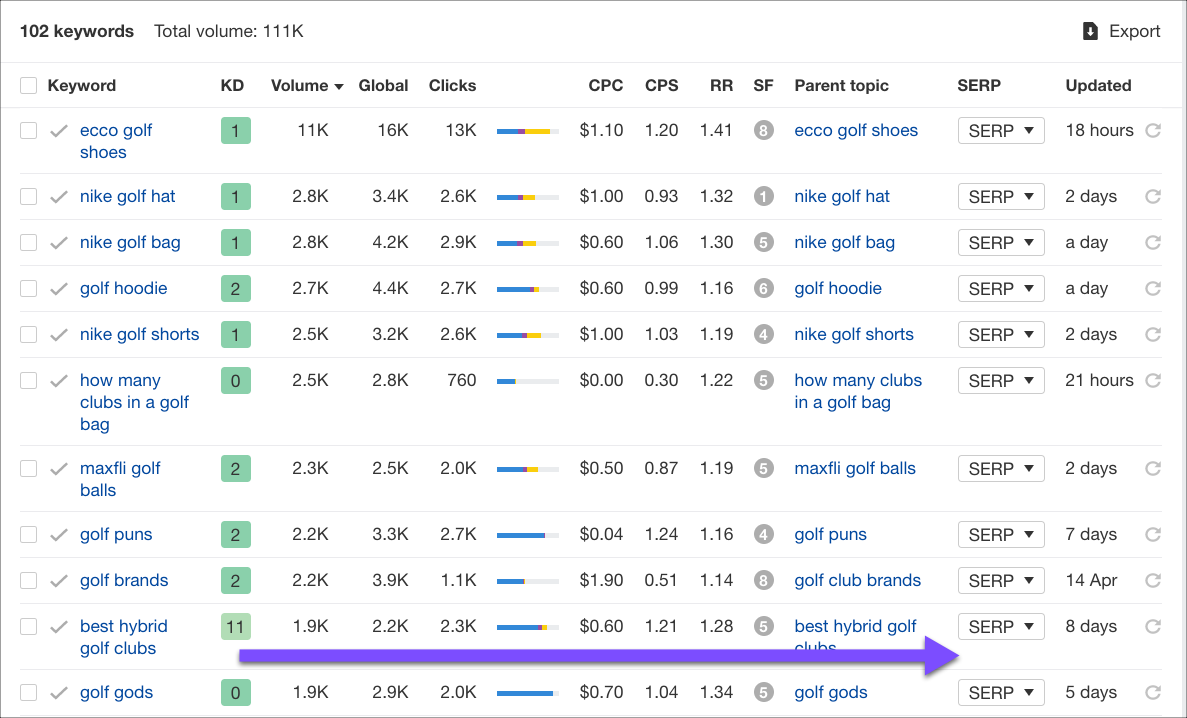
Task: Open the golf club brands parent topic
Action: tap(858, 580)
